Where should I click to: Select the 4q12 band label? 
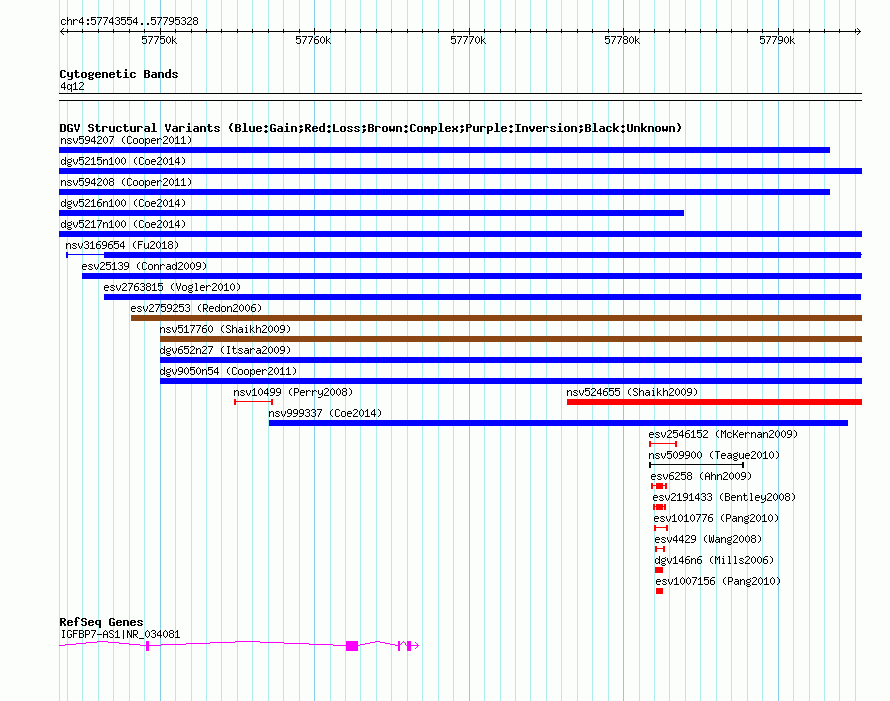click(x=72, y=86)
